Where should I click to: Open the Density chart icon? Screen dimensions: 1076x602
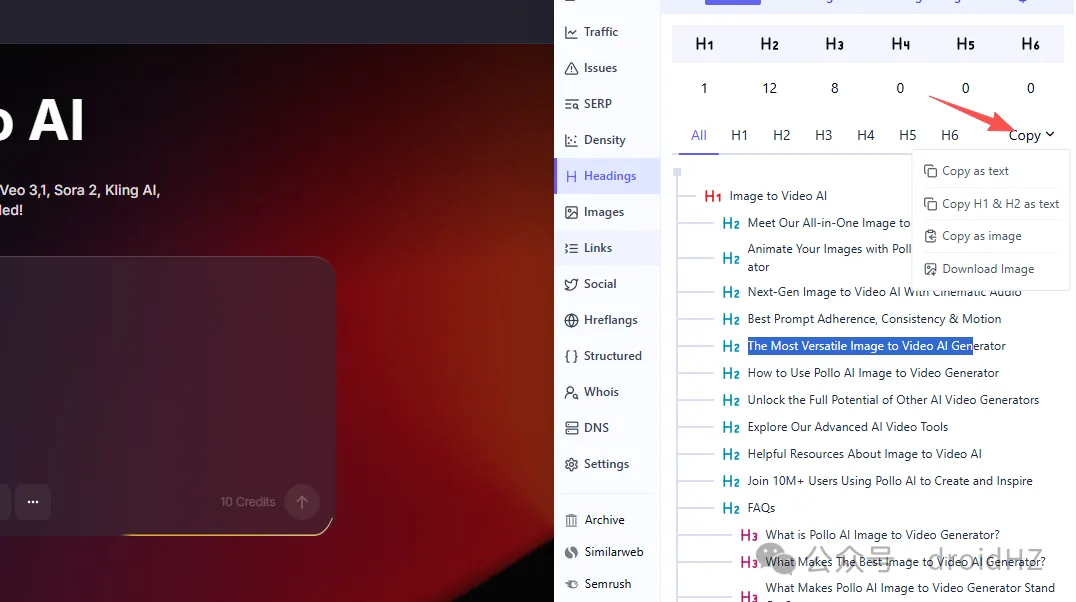point(572,140)
